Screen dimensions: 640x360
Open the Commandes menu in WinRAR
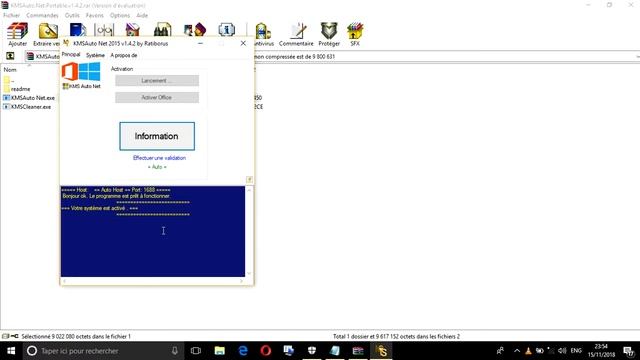42,15
